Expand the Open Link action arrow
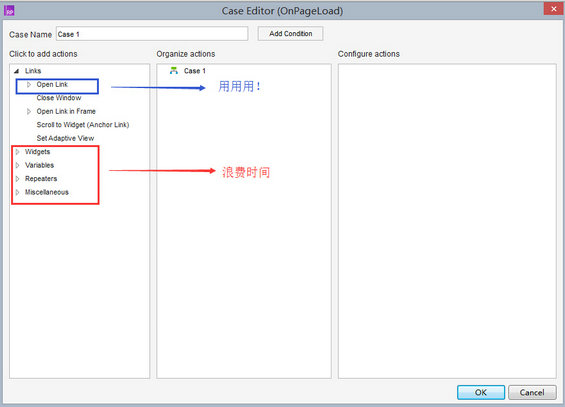The width and height of the screenshot is (565, 407). pyautogui.click(x=29, y=85)
